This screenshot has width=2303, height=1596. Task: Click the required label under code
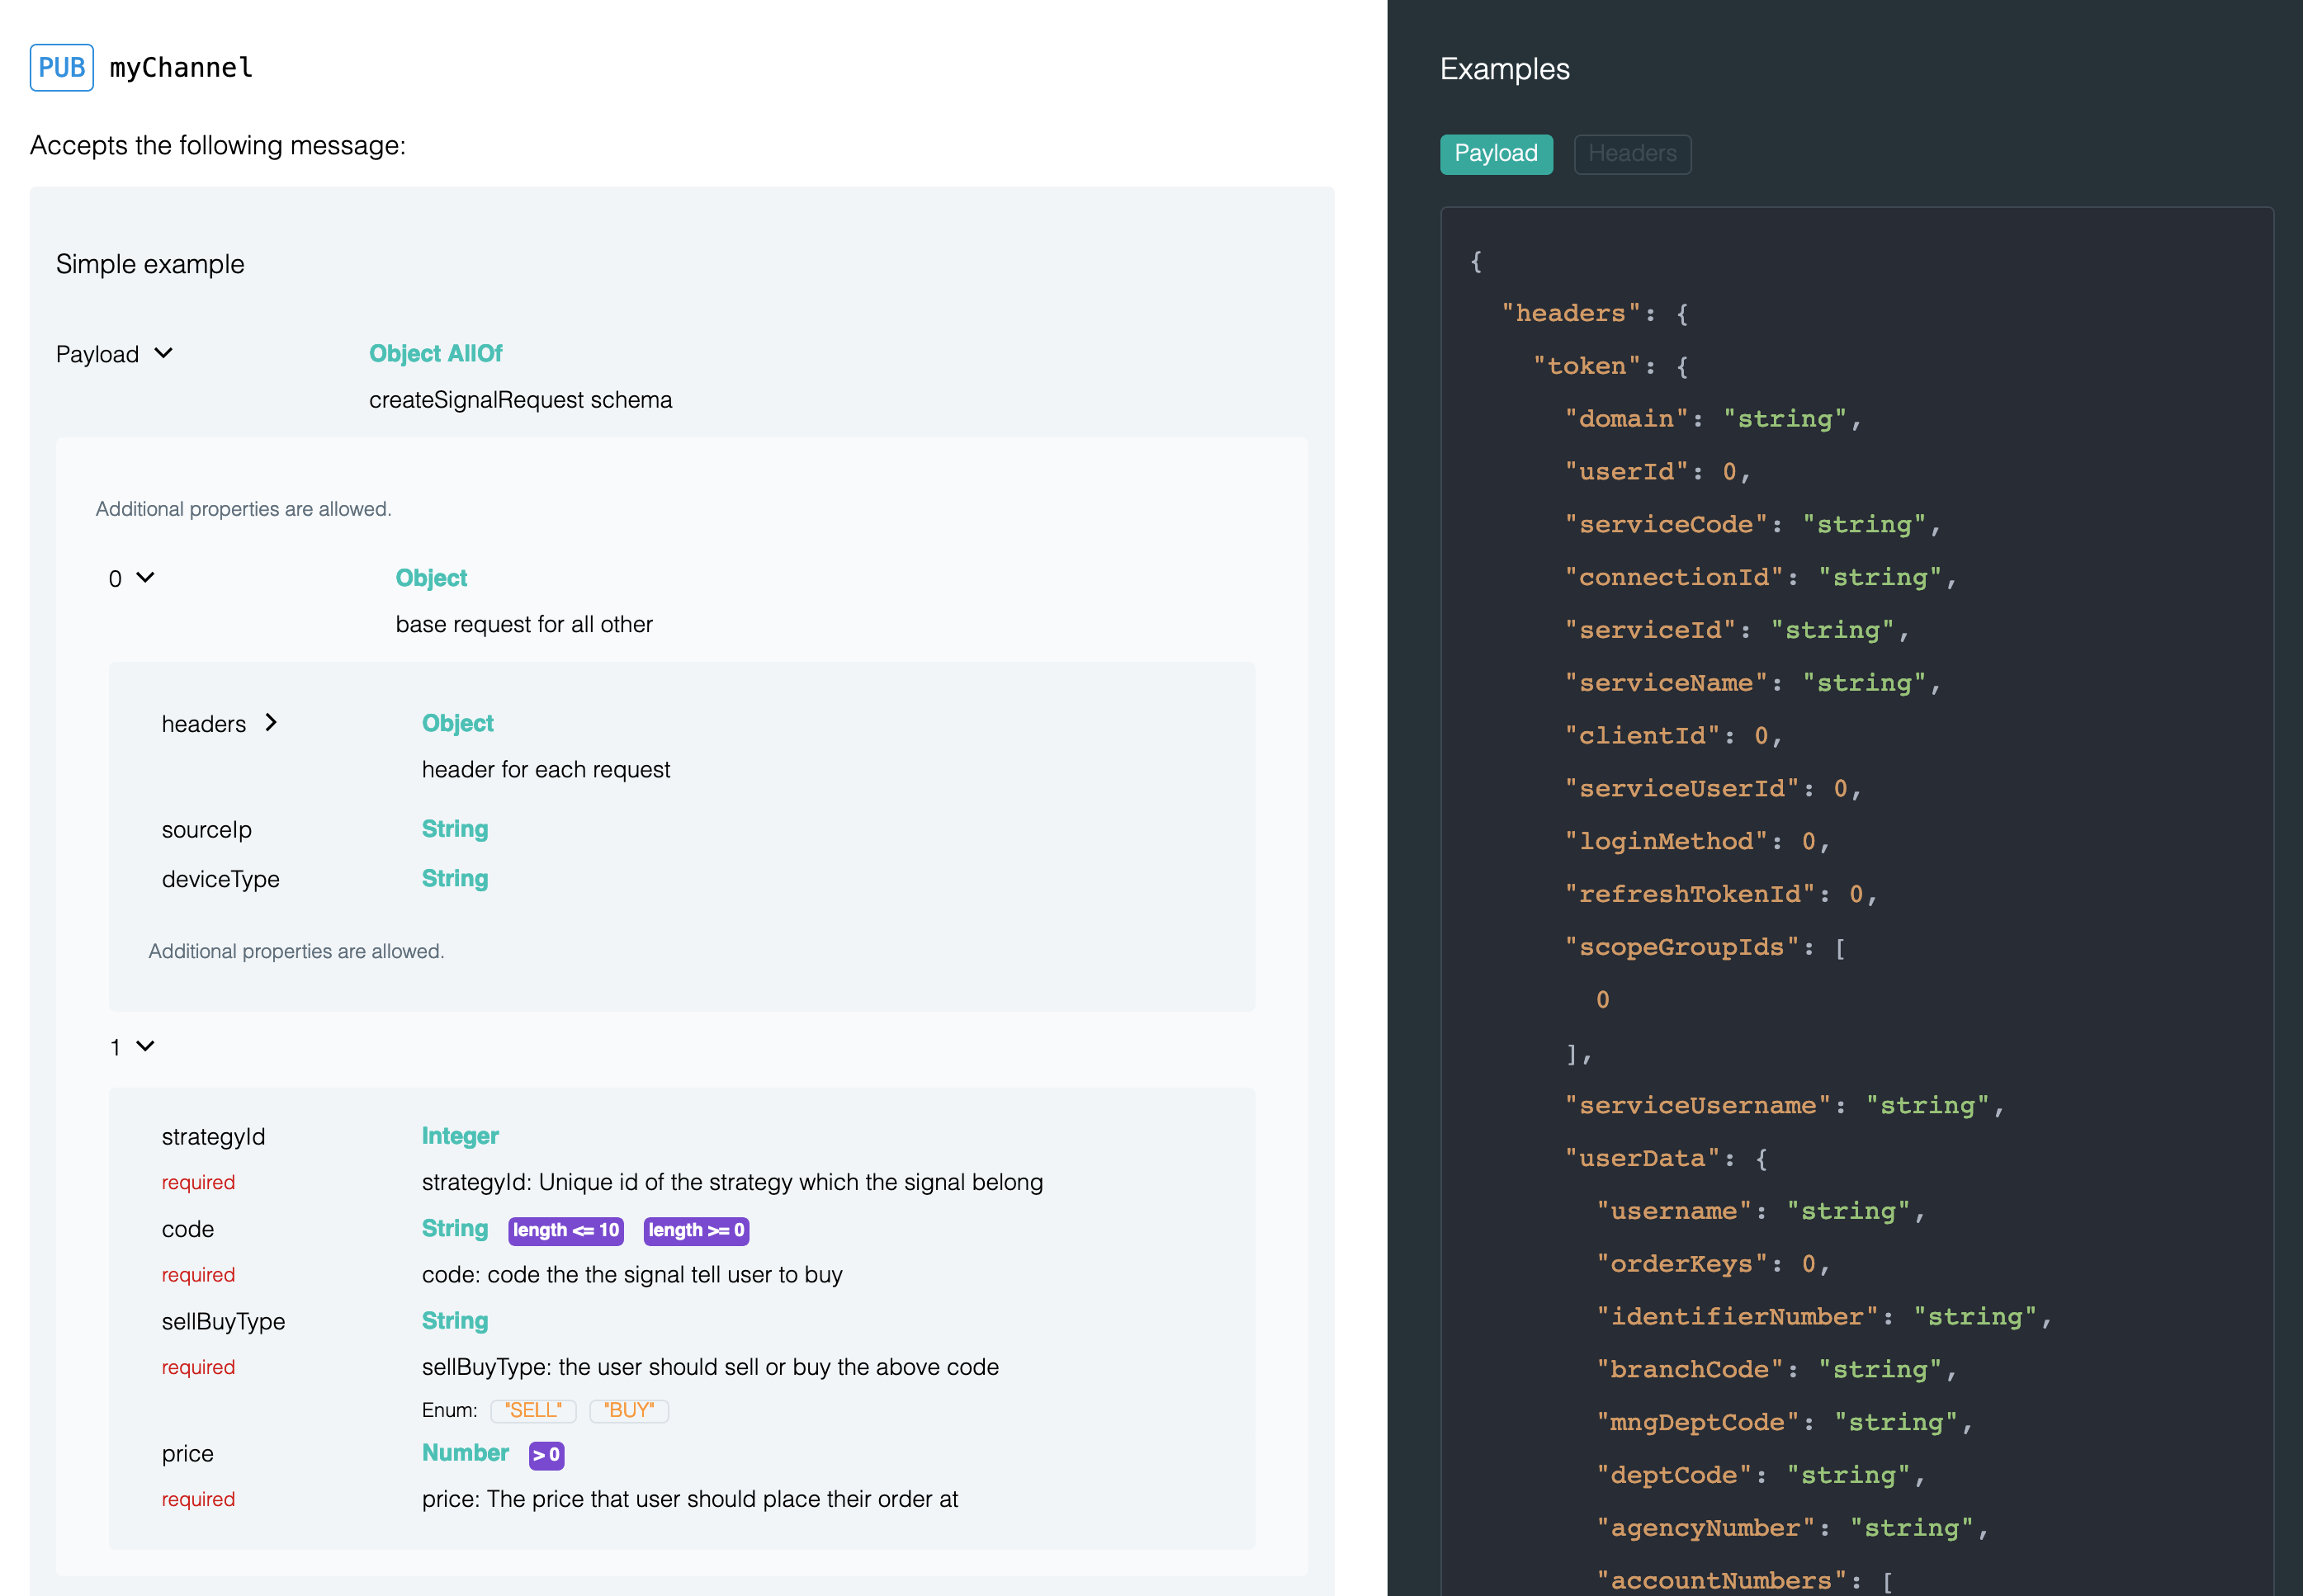point(197,1274)
